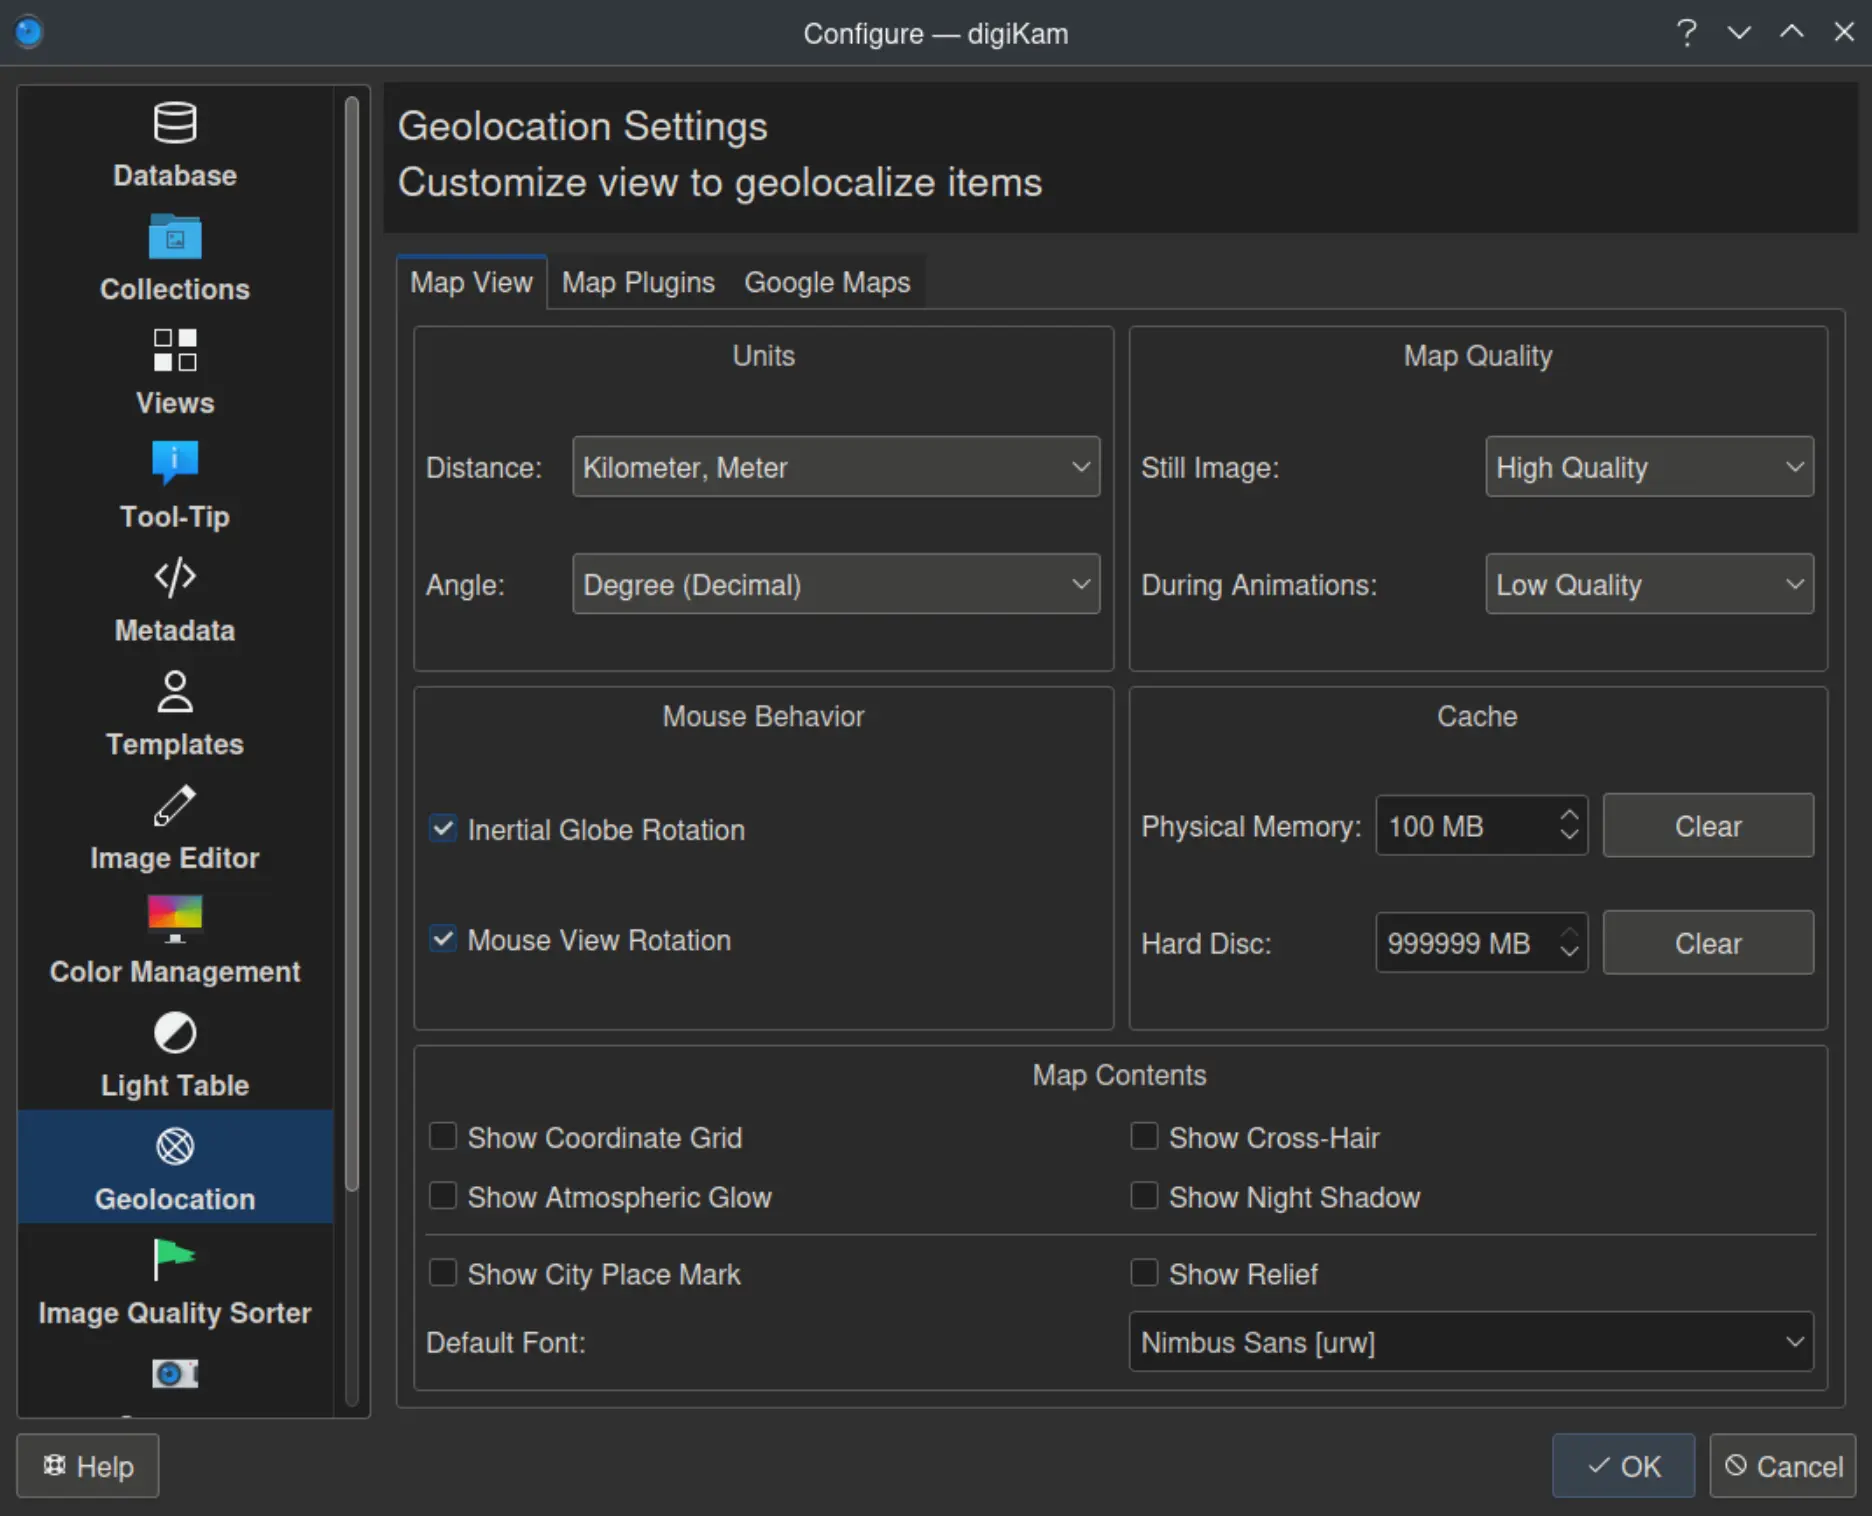The image size is (1872, 1516).
Task: Open Image Quality Sorter flag icon
Action: 174,1260
